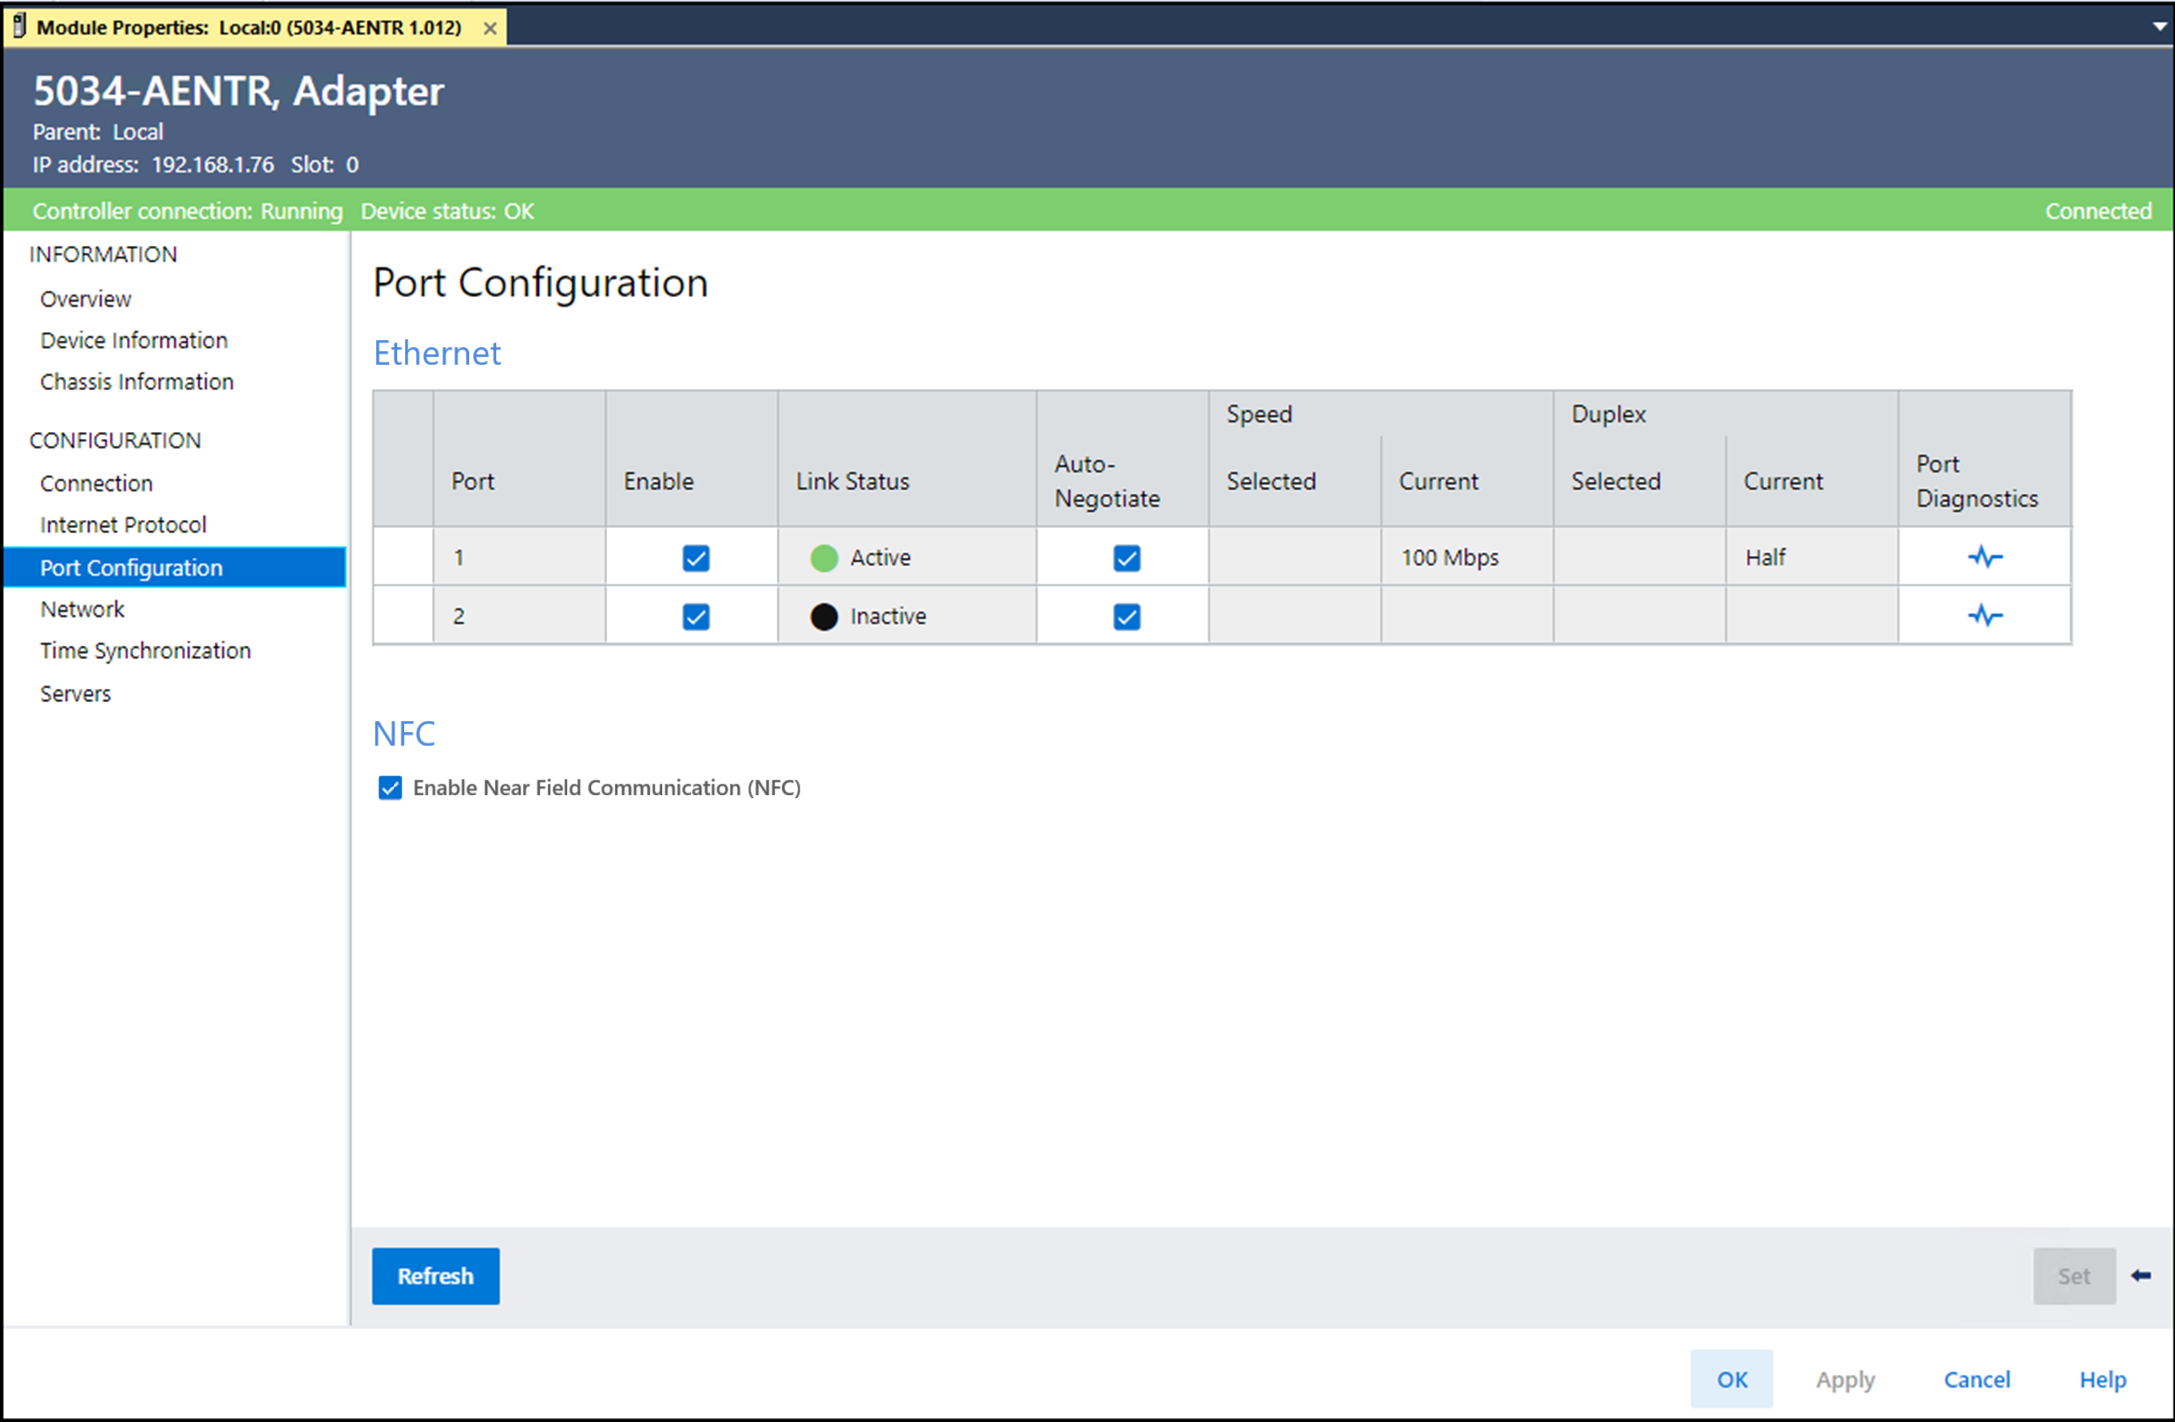
Task: Open Port 1 Selected Speed cell
Action: 1294,557
